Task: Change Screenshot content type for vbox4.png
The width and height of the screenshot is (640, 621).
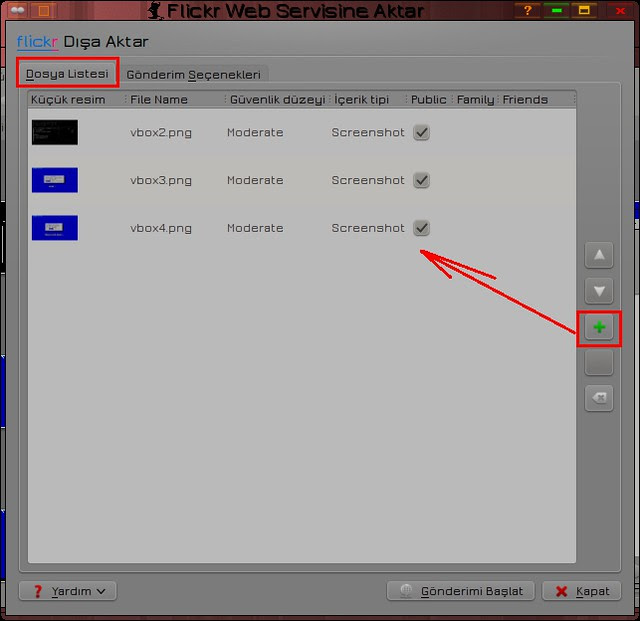Action: 368,228
